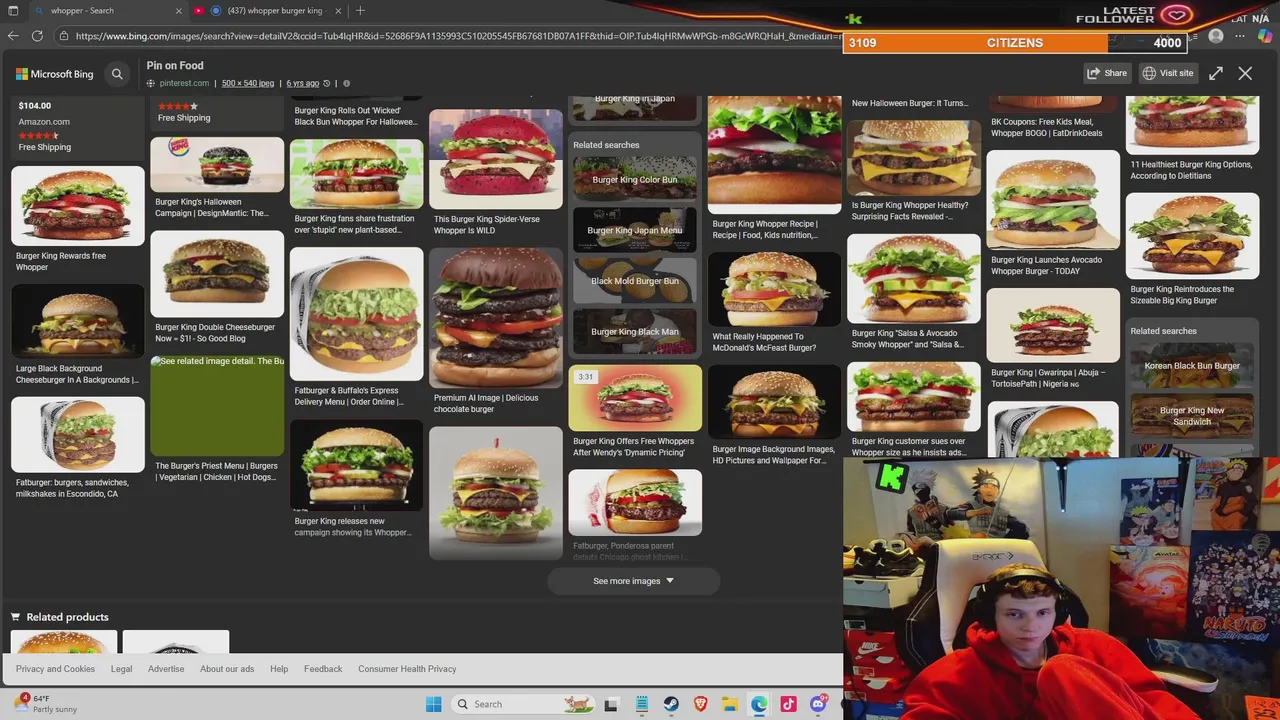1280x720 pixels.
Task: Open 'Consumer Health Privacy' footer link
Action: pyautogui.click(x=407, y=669)
